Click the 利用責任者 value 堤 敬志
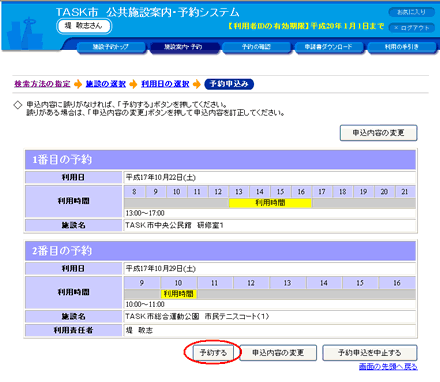The image size is (440, 382). coord(139,330)
